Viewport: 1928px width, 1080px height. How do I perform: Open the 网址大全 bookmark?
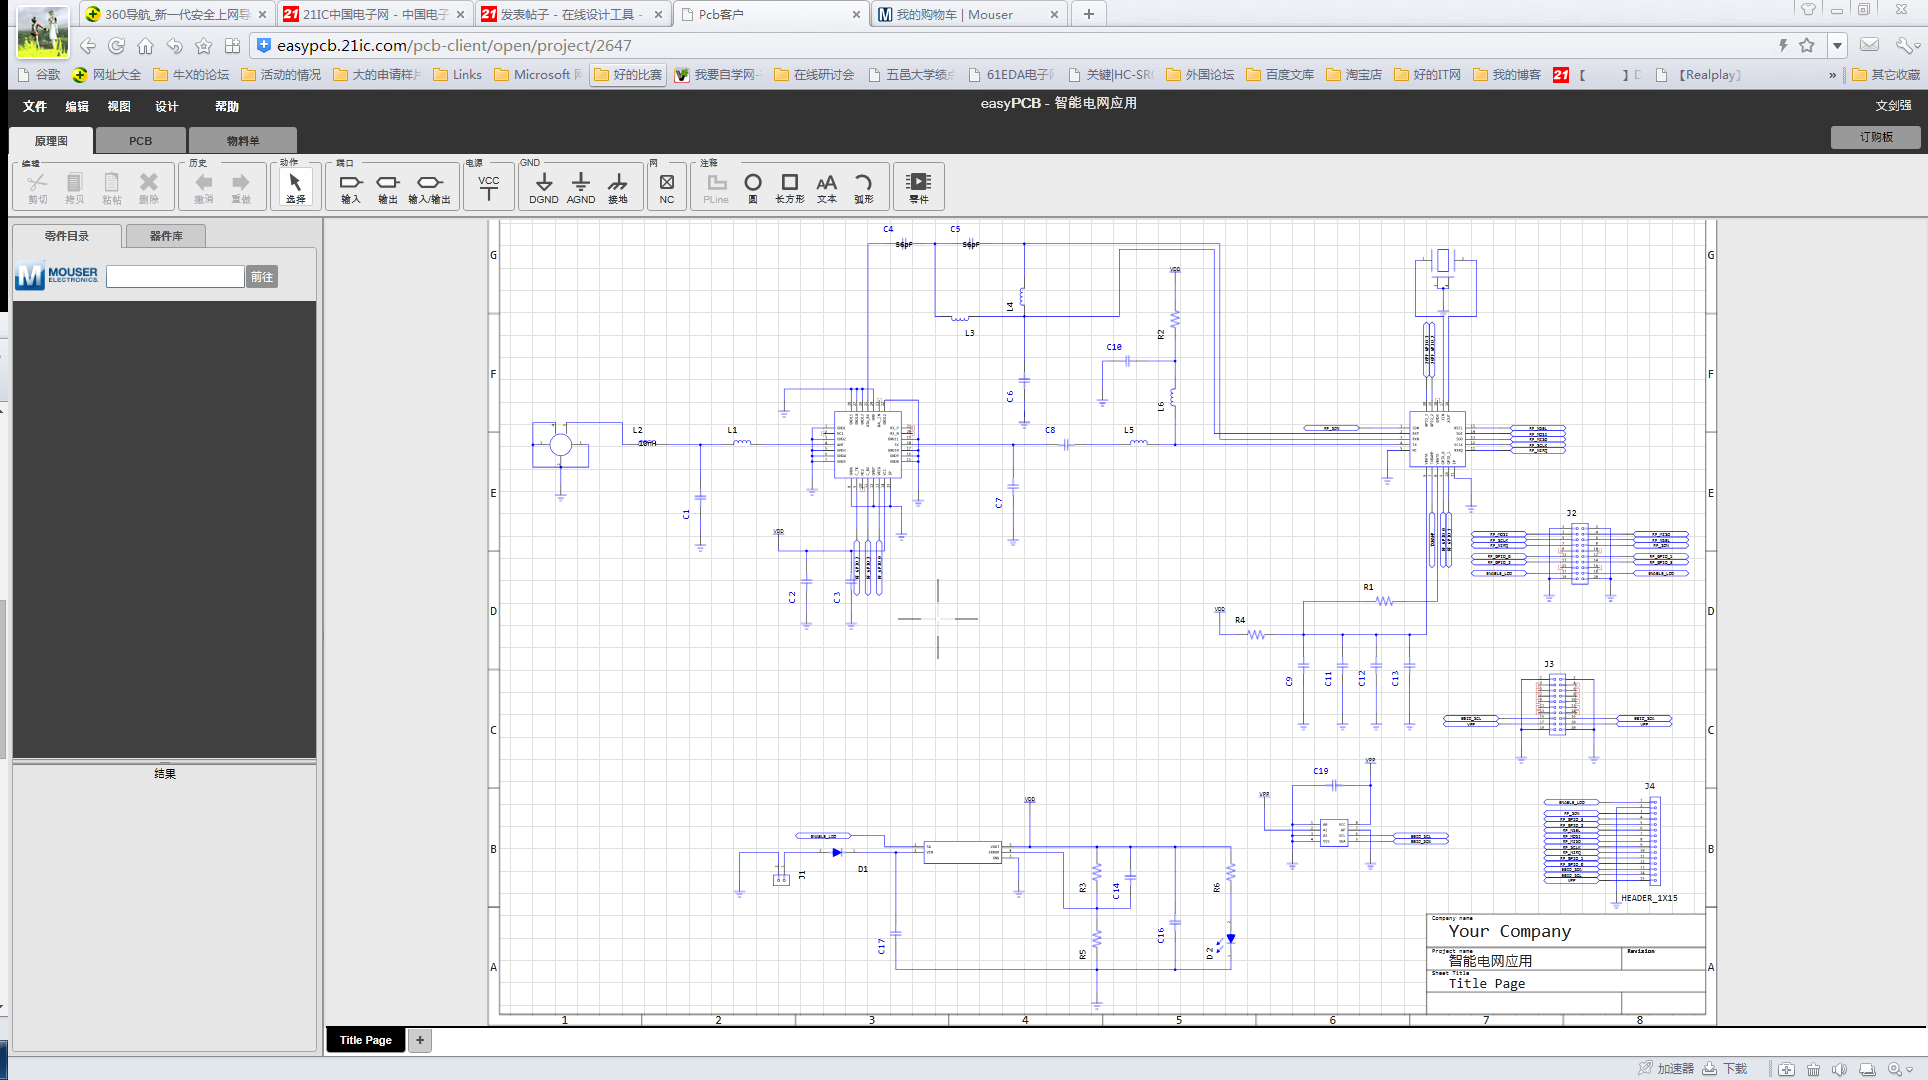[x=107, y=75]
